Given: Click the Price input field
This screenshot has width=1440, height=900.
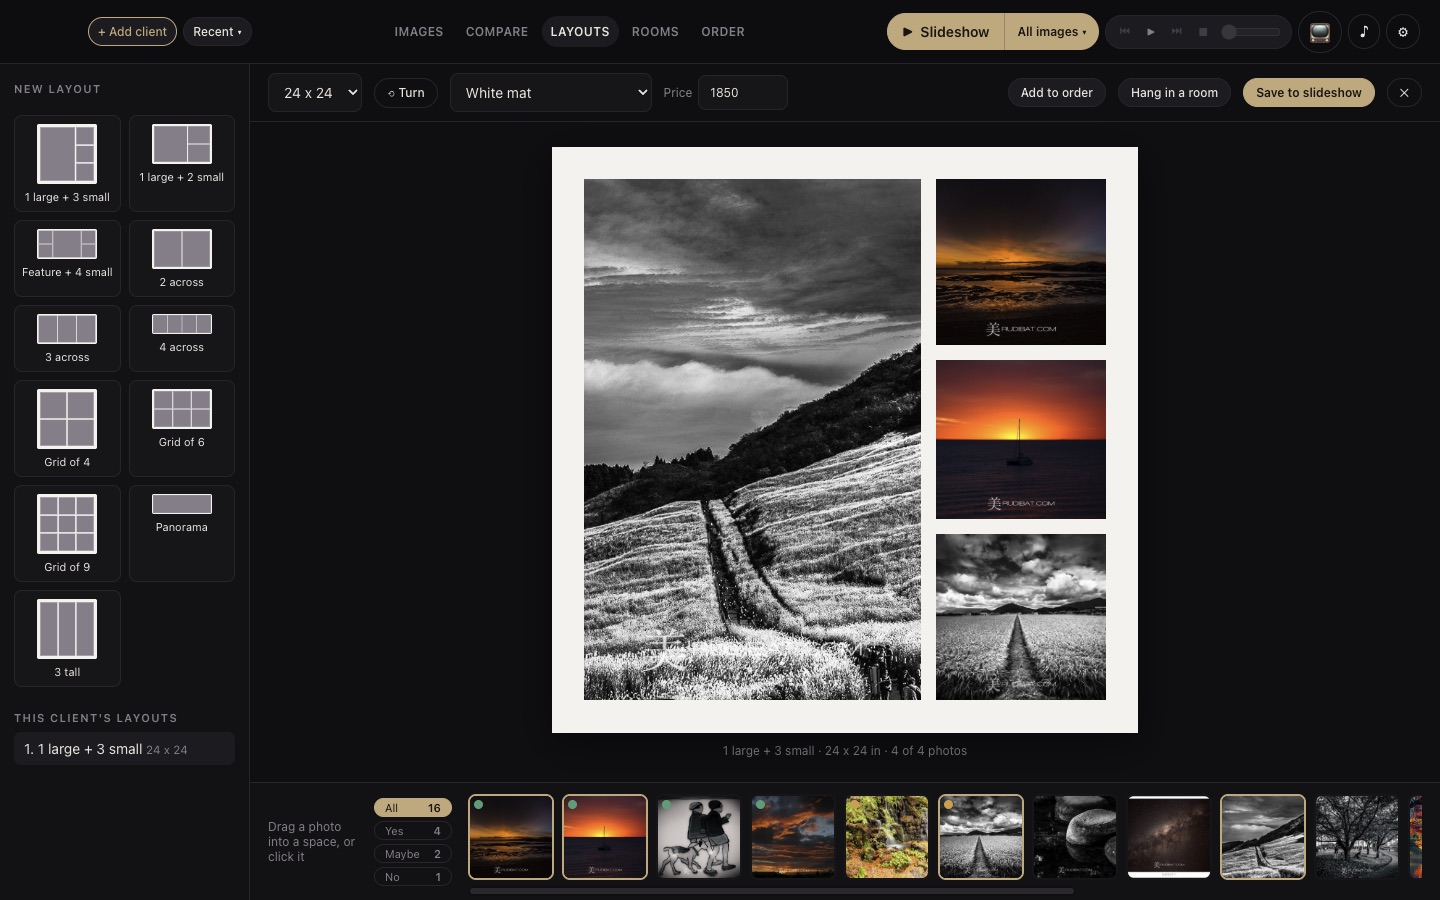Looking at the screenshot, I should pos(743,93).
